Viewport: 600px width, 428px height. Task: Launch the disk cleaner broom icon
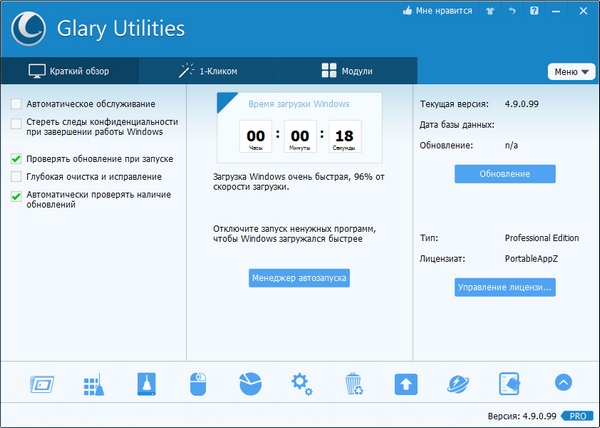145,383
